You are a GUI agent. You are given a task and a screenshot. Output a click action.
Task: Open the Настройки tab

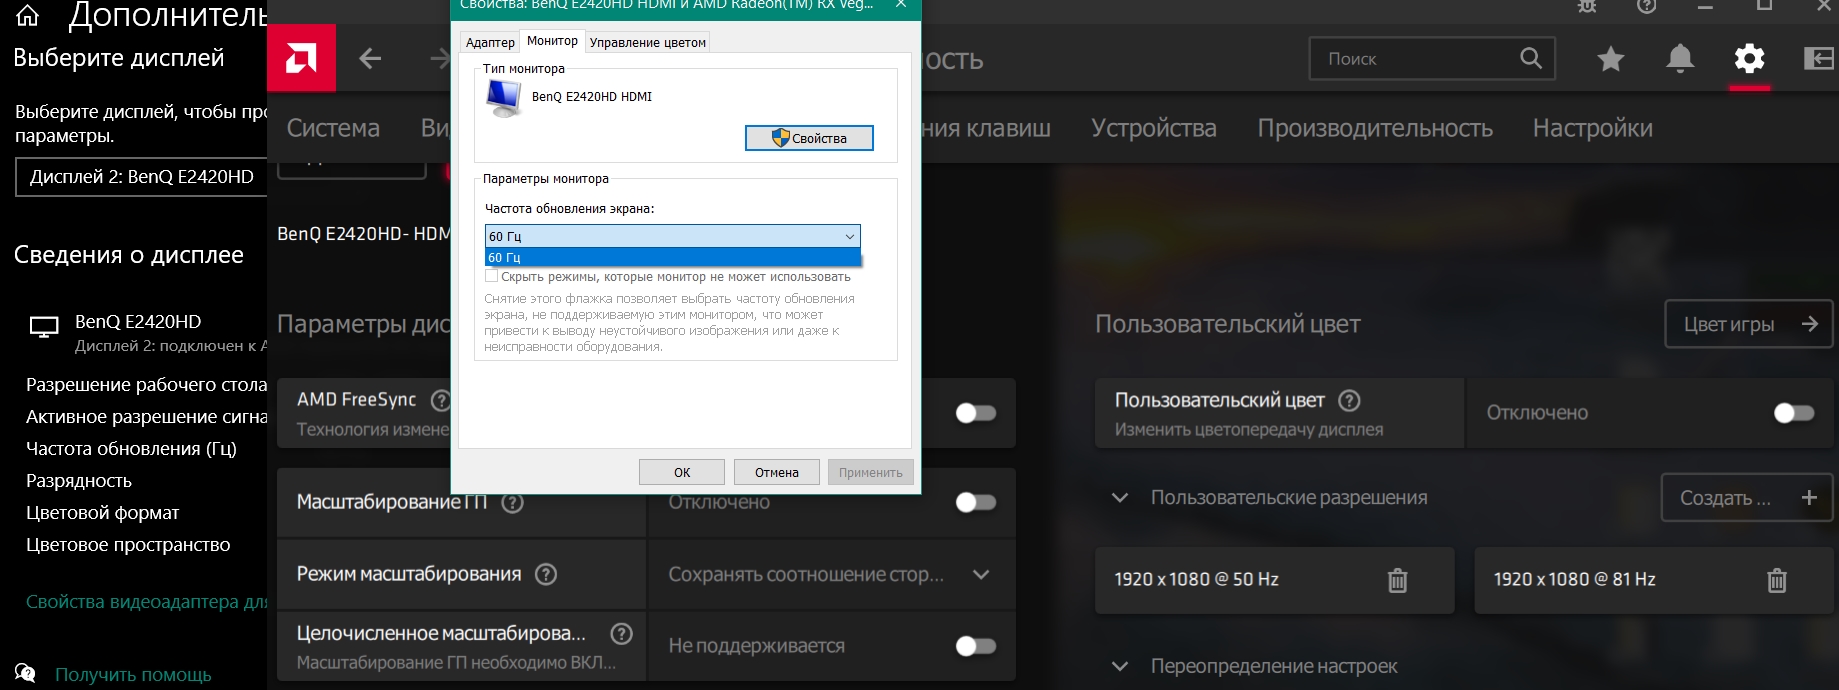pyautogui.click(x=1593, y=128)
